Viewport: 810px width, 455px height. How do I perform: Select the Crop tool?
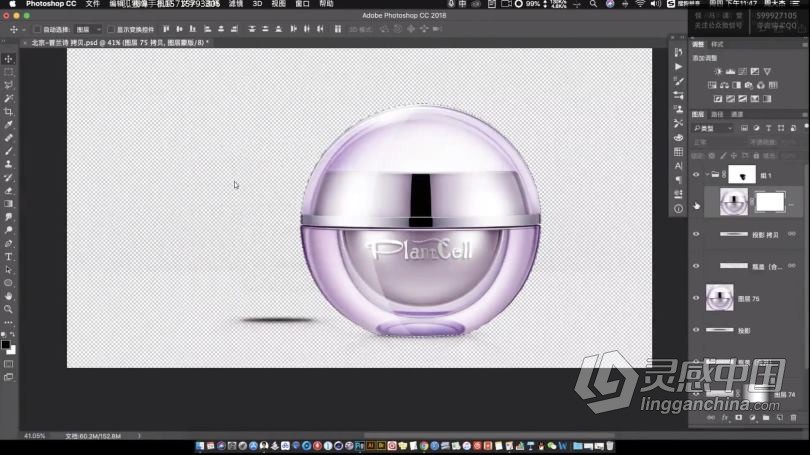point(8,112)
